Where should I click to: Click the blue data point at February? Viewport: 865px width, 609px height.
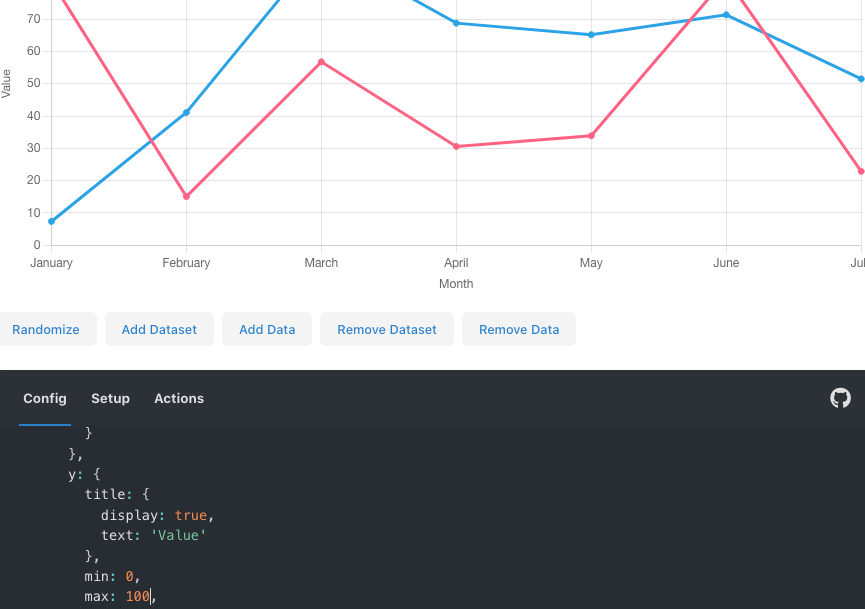pos(186,113)
